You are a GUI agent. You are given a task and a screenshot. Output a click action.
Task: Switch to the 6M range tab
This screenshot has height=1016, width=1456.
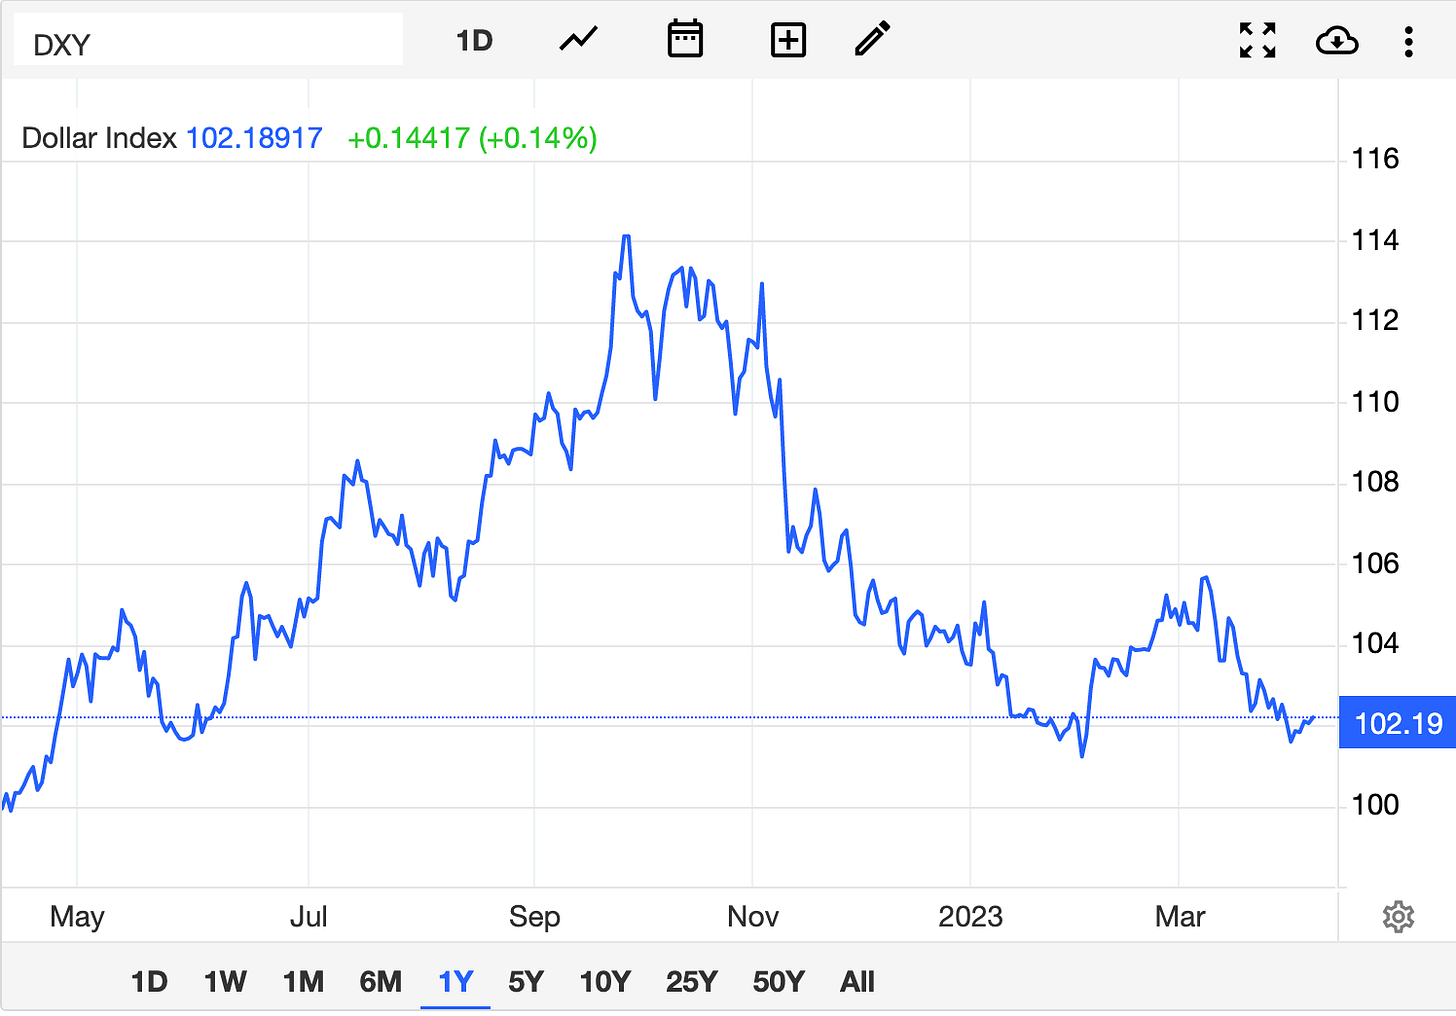point(380,982)
